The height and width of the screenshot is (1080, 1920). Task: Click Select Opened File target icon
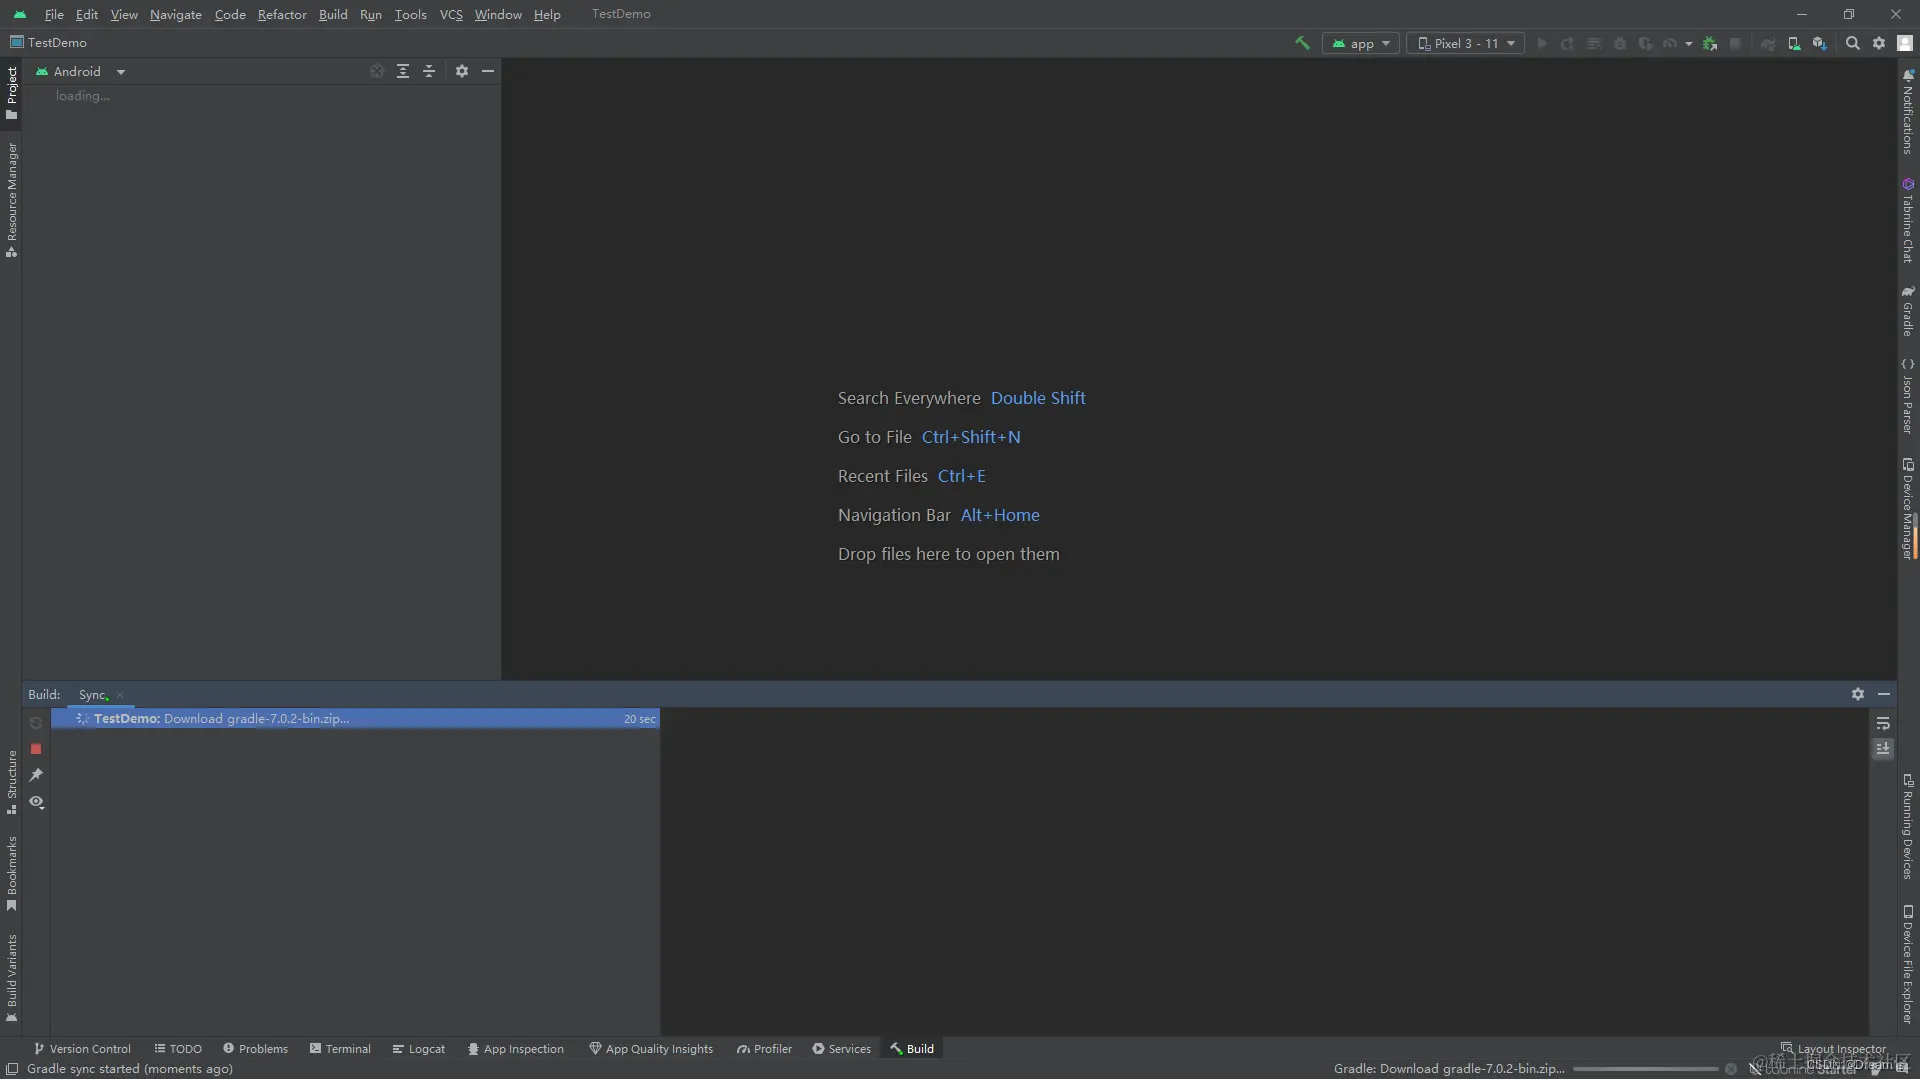[377, 71]
